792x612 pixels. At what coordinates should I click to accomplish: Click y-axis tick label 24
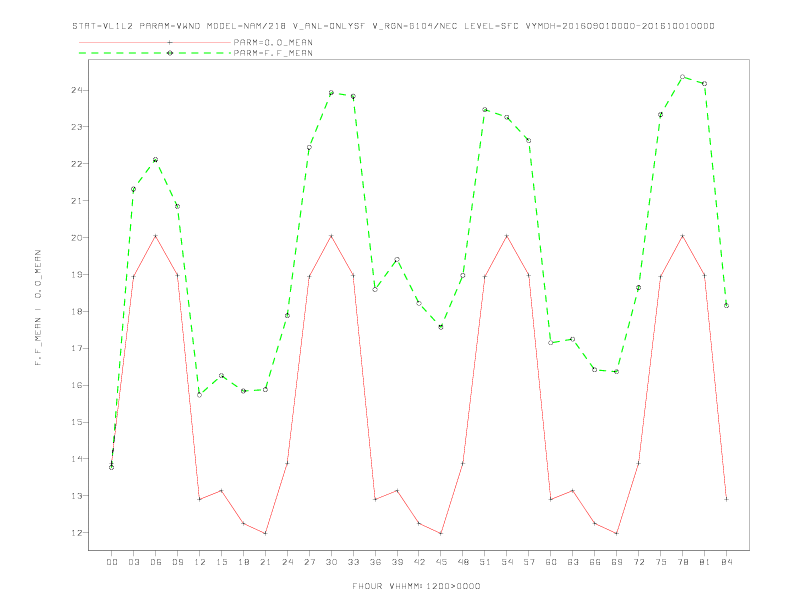77,90
